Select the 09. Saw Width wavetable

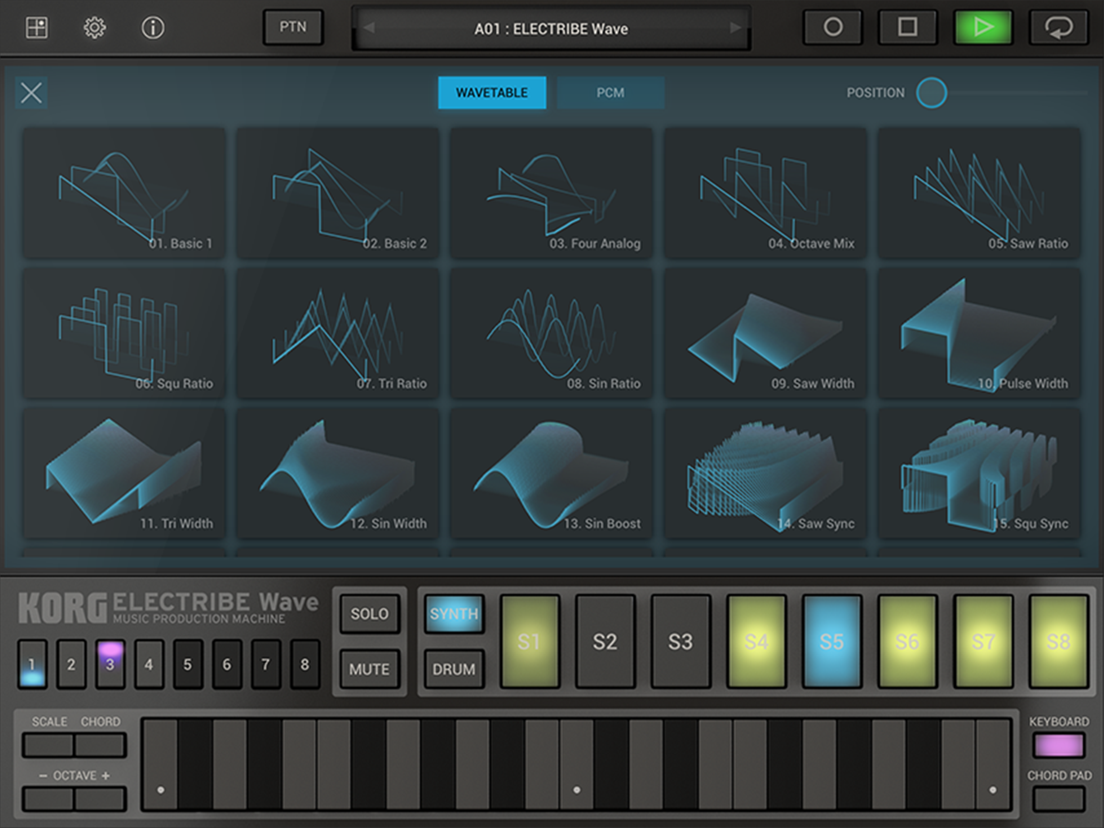(x=765, y=333)
